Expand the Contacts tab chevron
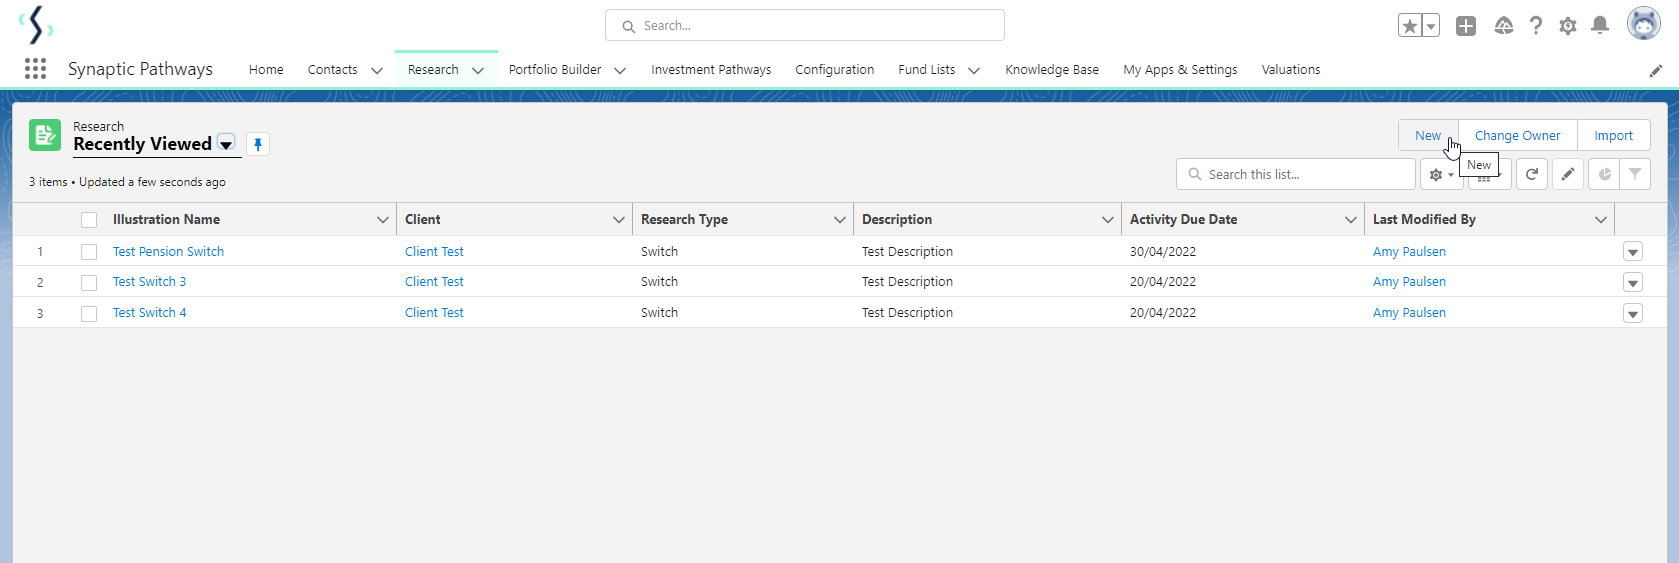Image resolution: width=1679 pixels, height=563 pixels. [x=377, y=70]
